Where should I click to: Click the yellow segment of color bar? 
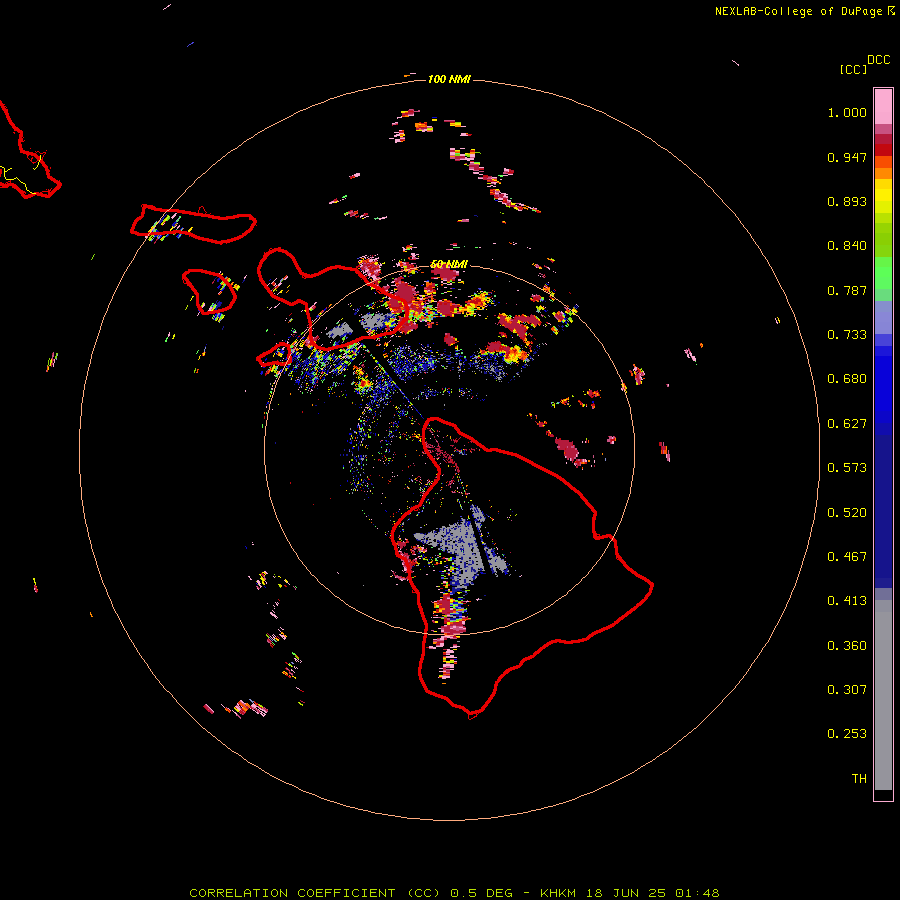click(883, 196)
